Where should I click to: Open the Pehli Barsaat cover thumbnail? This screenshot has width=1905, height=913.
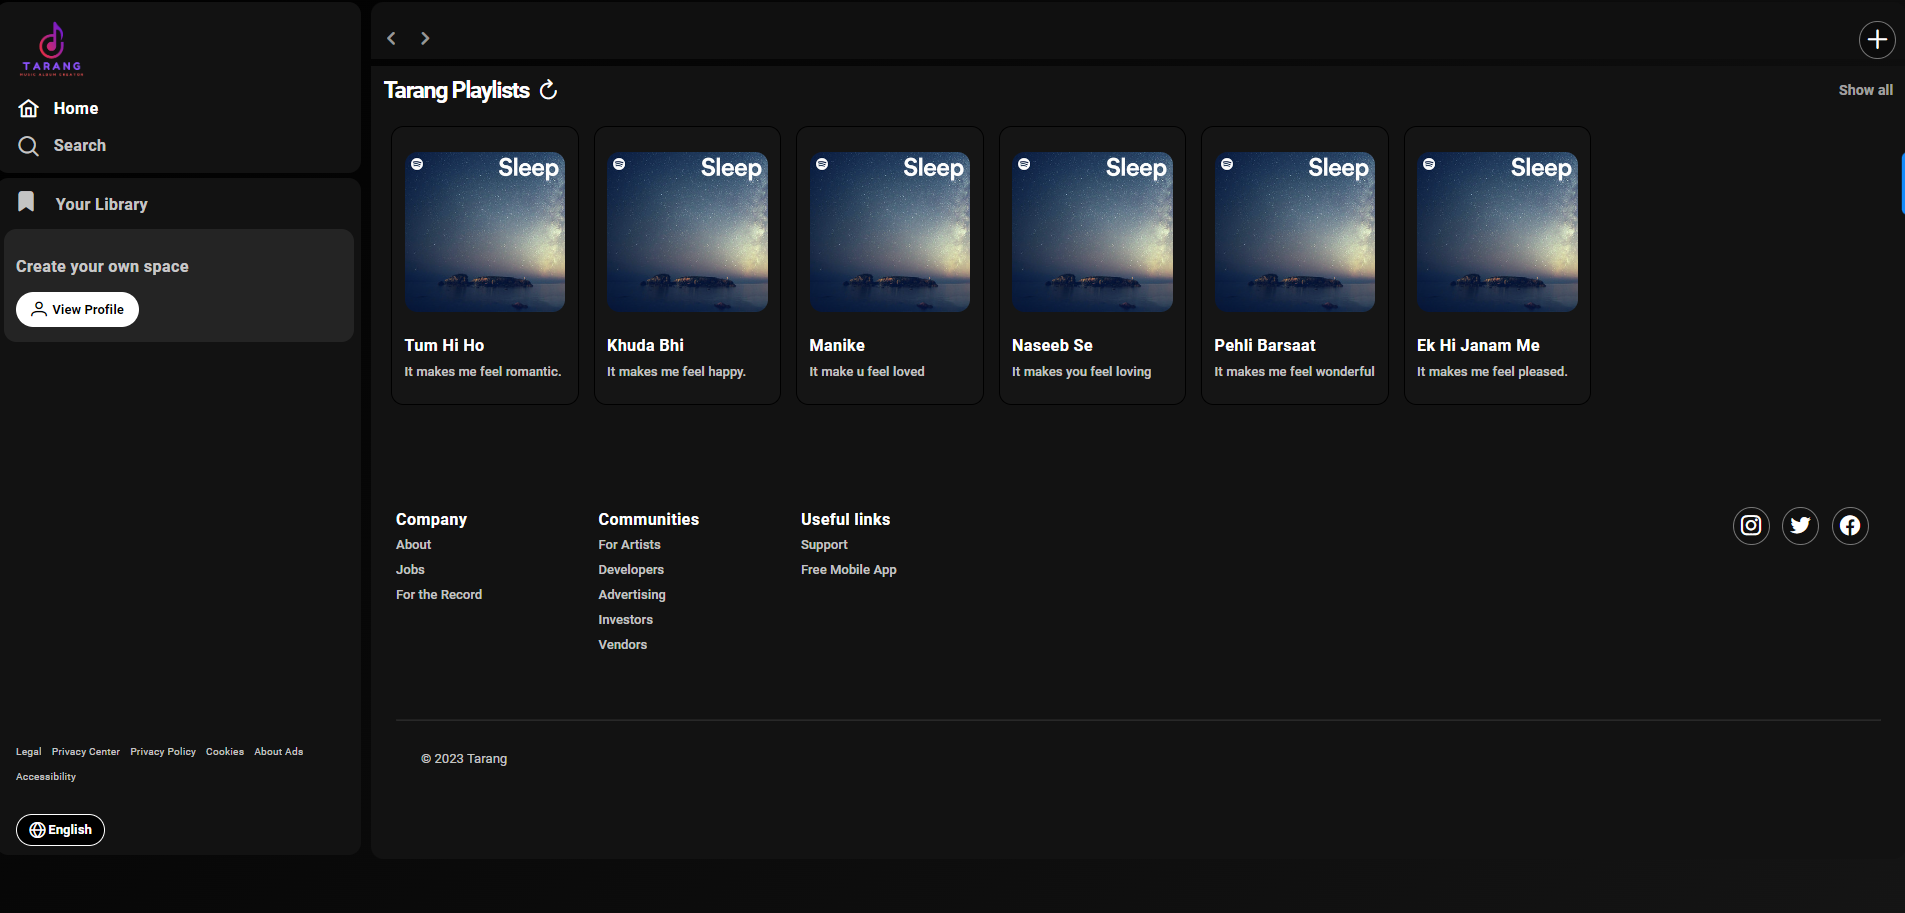coord(1295,232)
